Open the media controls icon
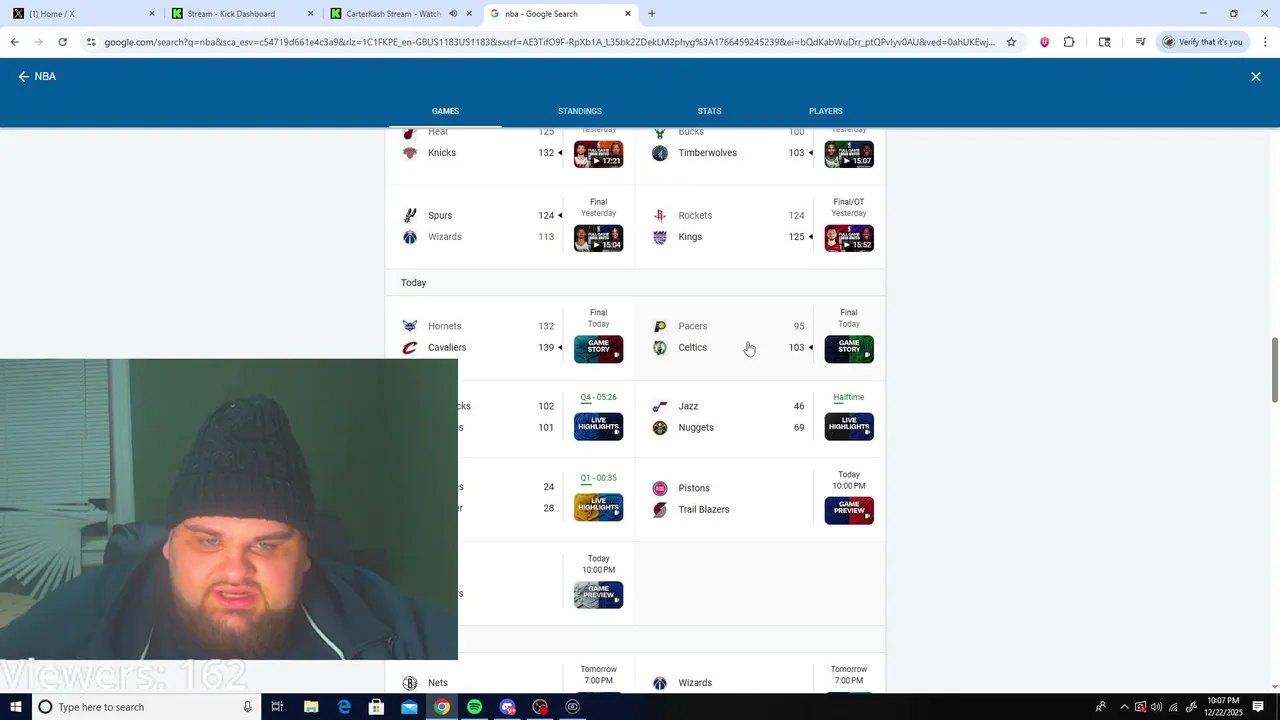The image size is (1280, 720). click(1140, 42)
